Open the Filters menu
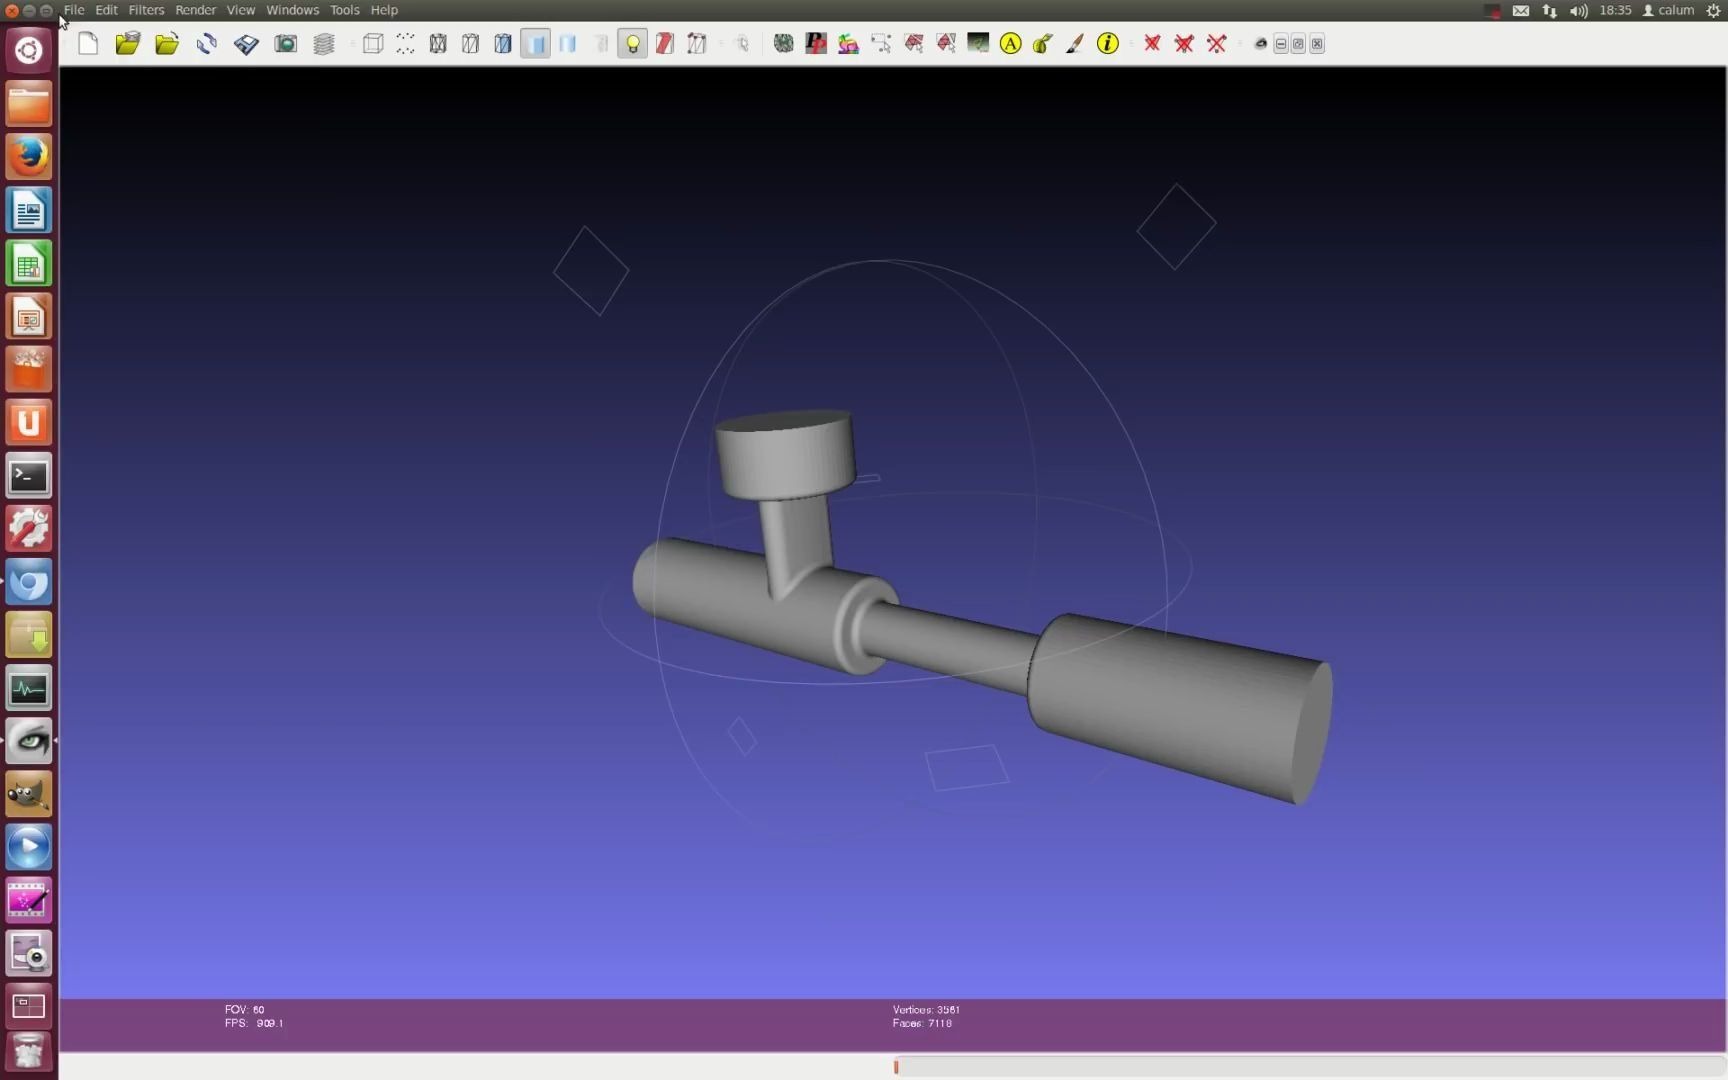Viewport: 1728px width, 1080px height. (146, 9)
